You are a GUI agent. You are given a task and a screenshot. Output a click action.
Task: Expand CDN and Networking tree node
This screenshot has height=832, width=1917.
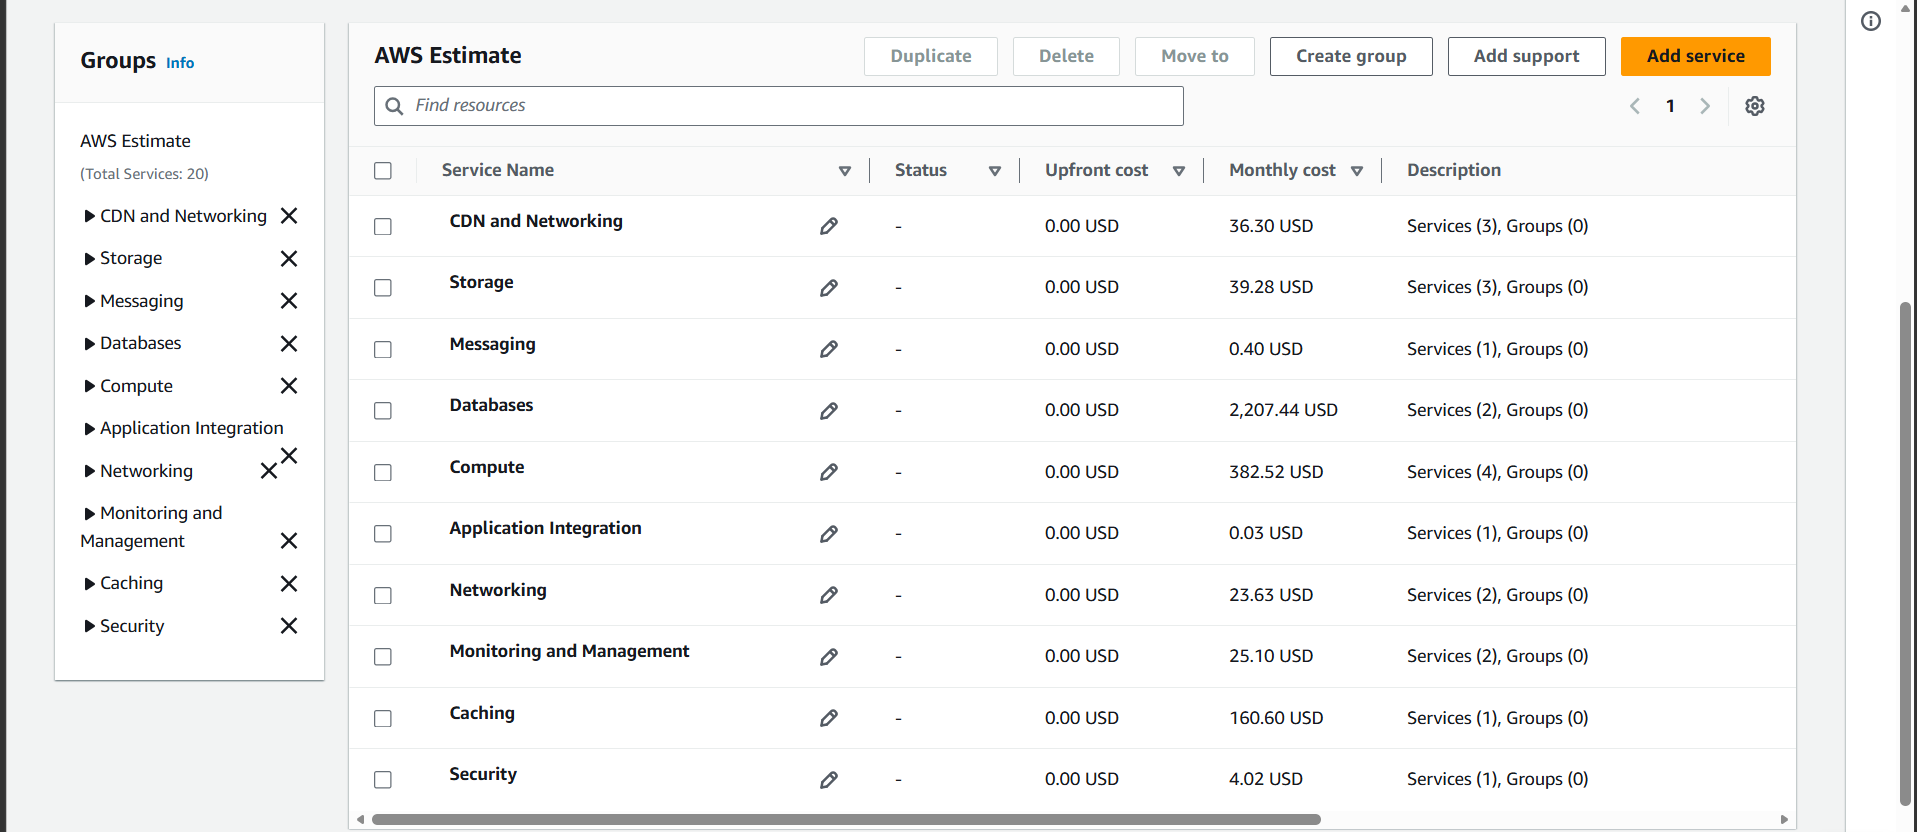[90, 216]
